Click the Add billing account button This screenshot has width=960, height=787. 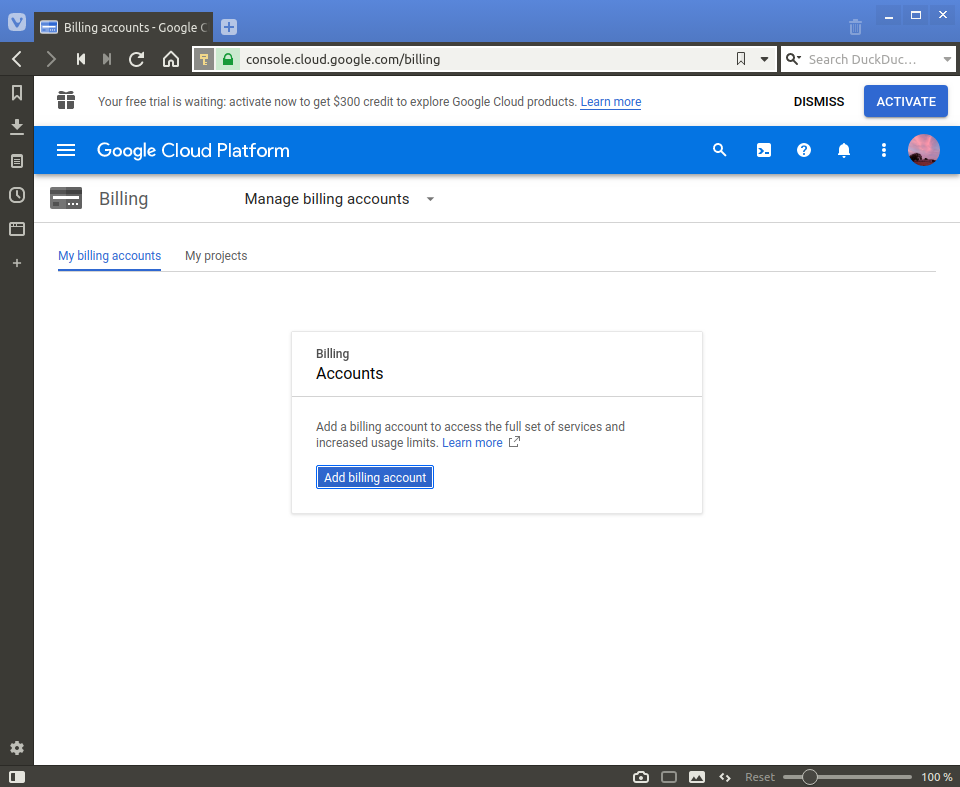pyautogui.click(x=375, y=477)
